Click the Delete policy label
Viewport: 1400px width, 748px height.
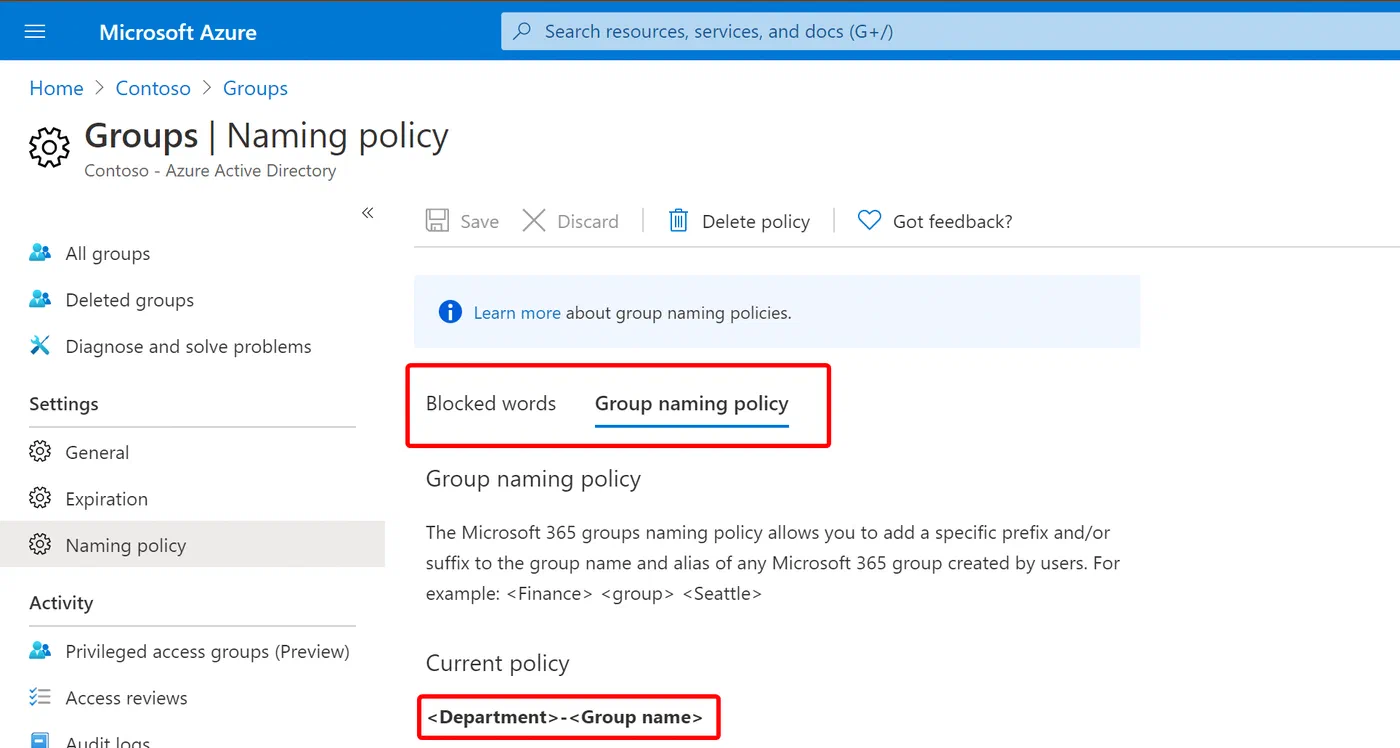tap(756, 221)
